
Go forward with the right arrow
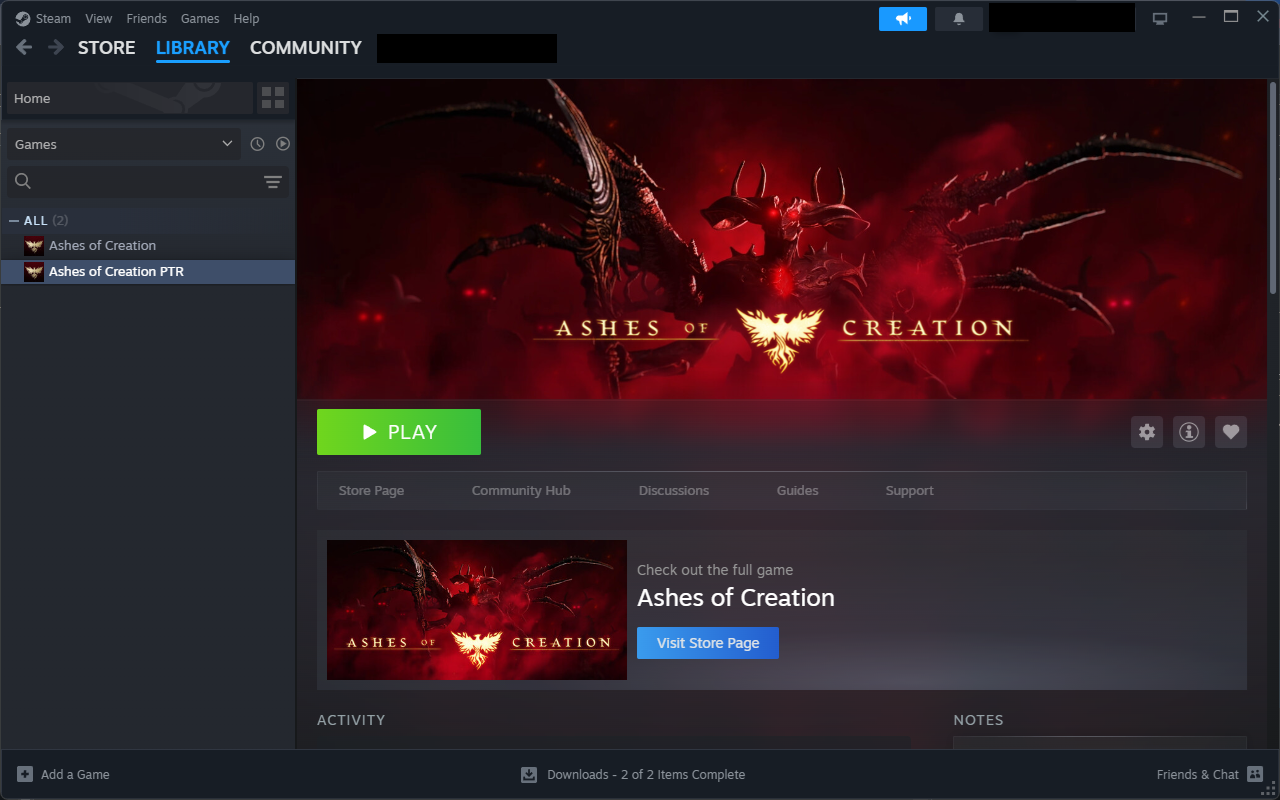(56, 47)
